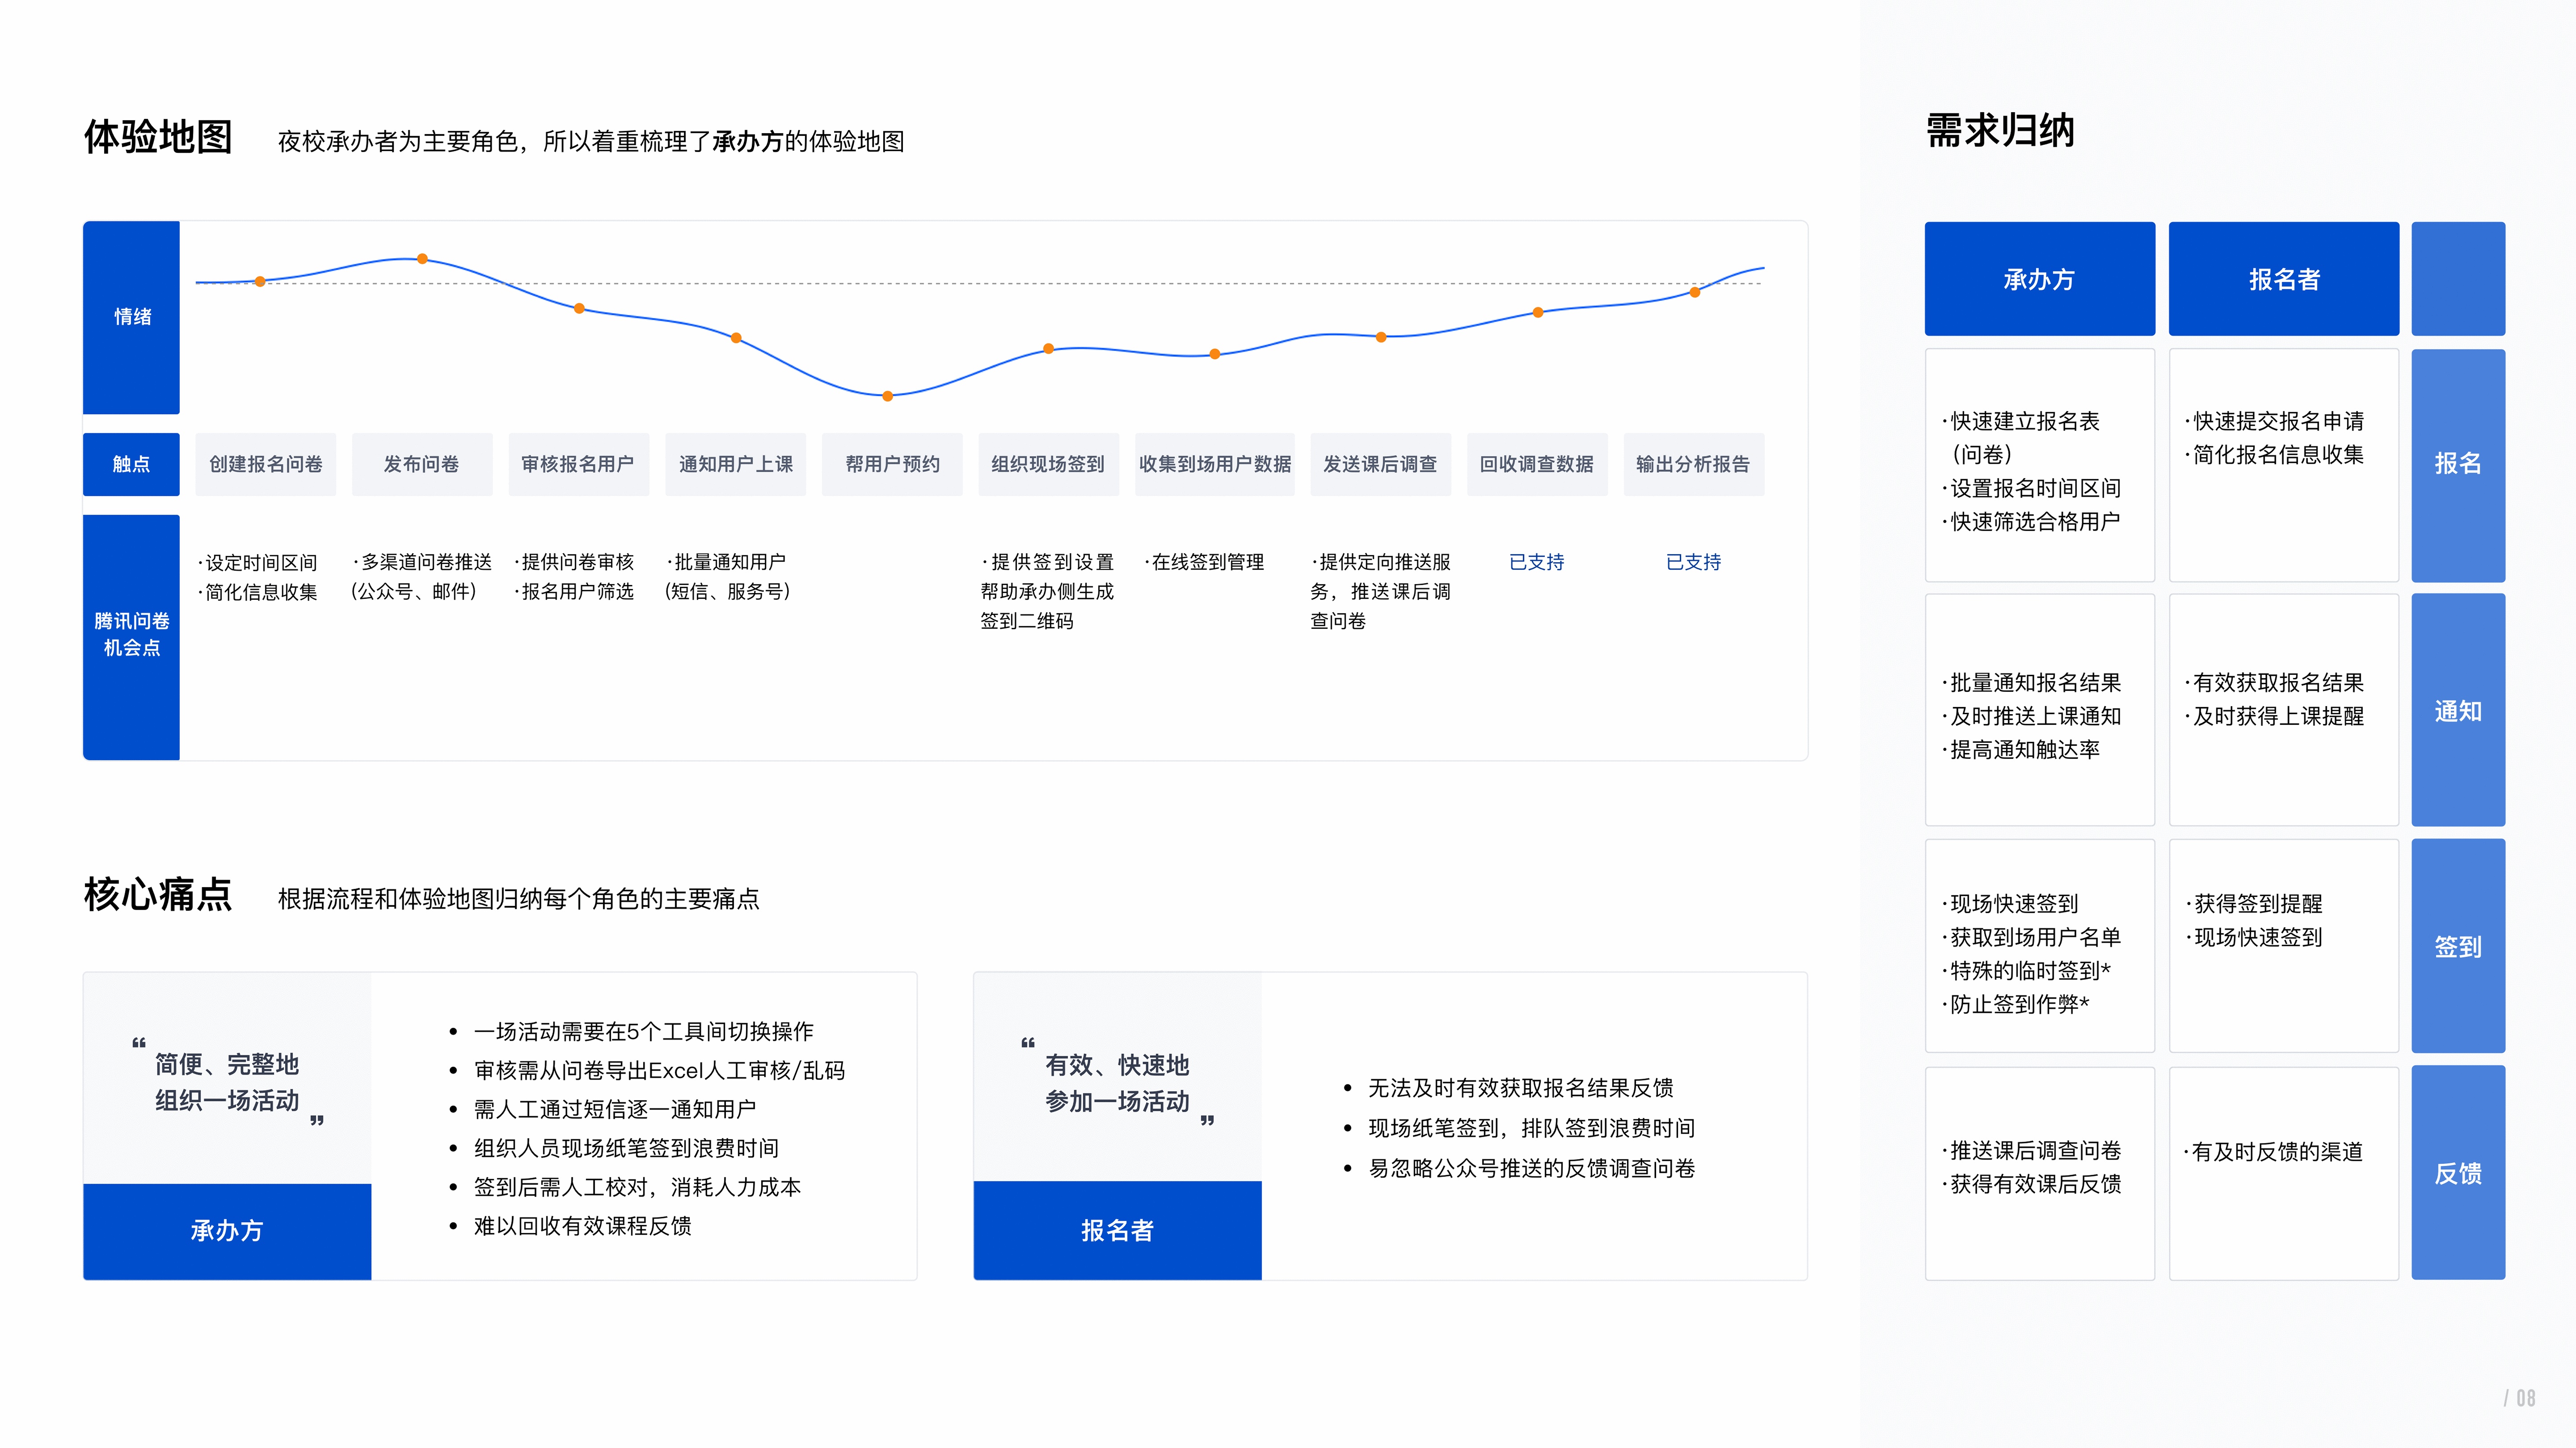Click the 情绪 row header block
The image size is (2576, 1448).
click(x=132, y=317)
